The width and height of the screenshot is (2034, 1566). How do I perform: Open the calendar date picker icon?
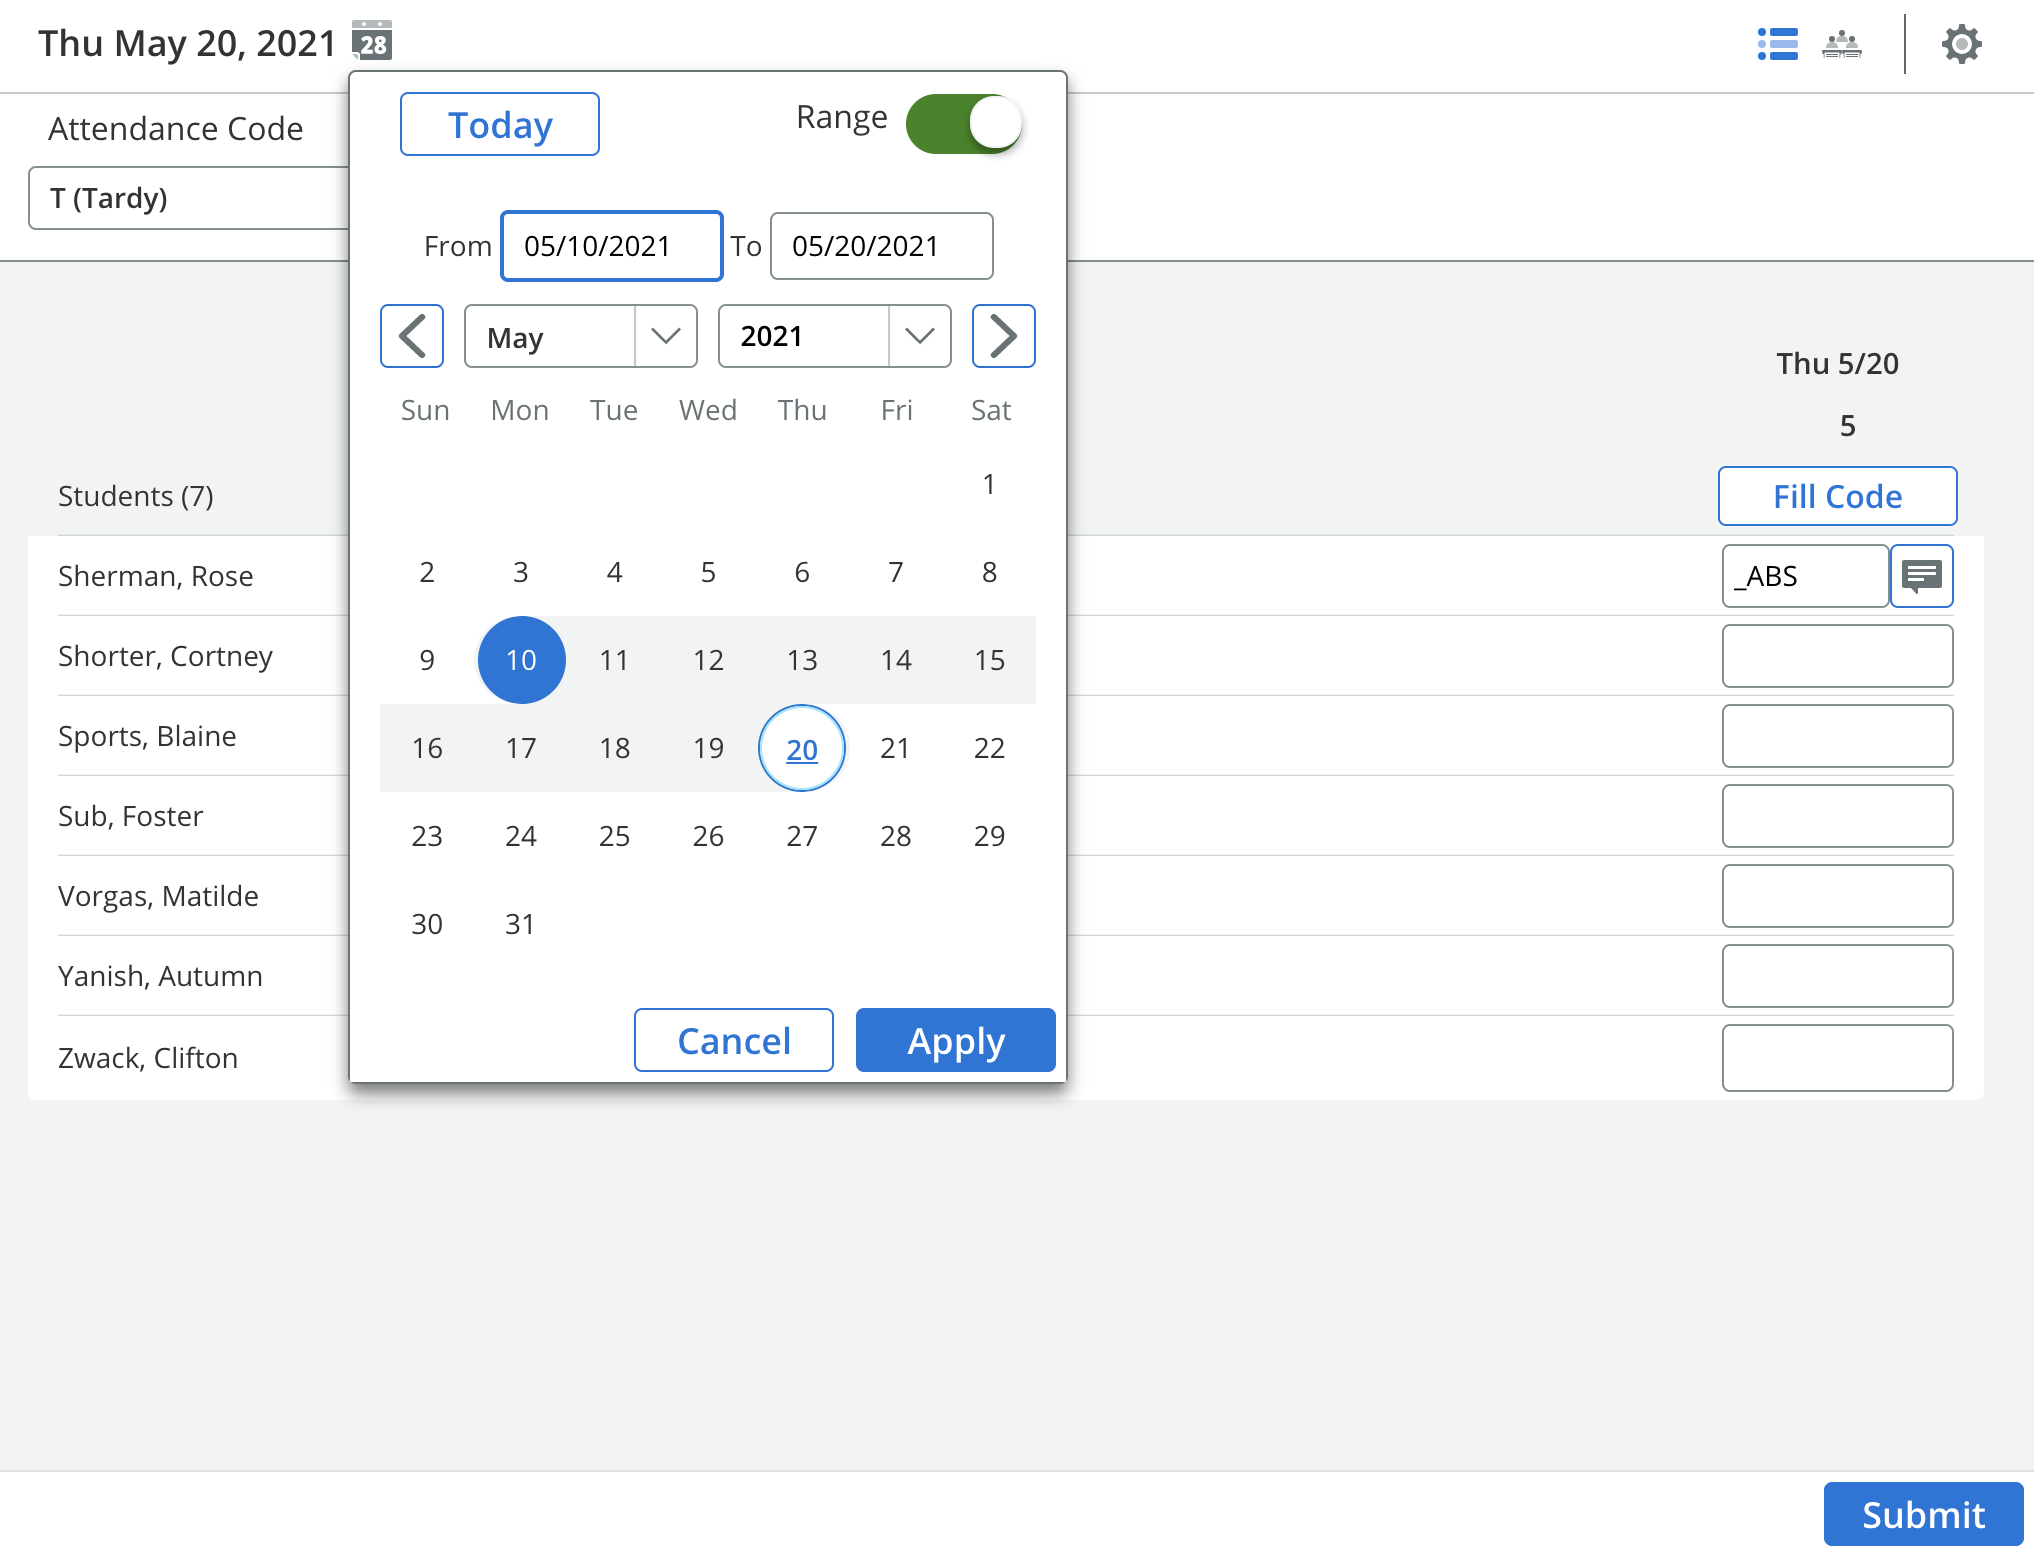[x=372, y=42]
